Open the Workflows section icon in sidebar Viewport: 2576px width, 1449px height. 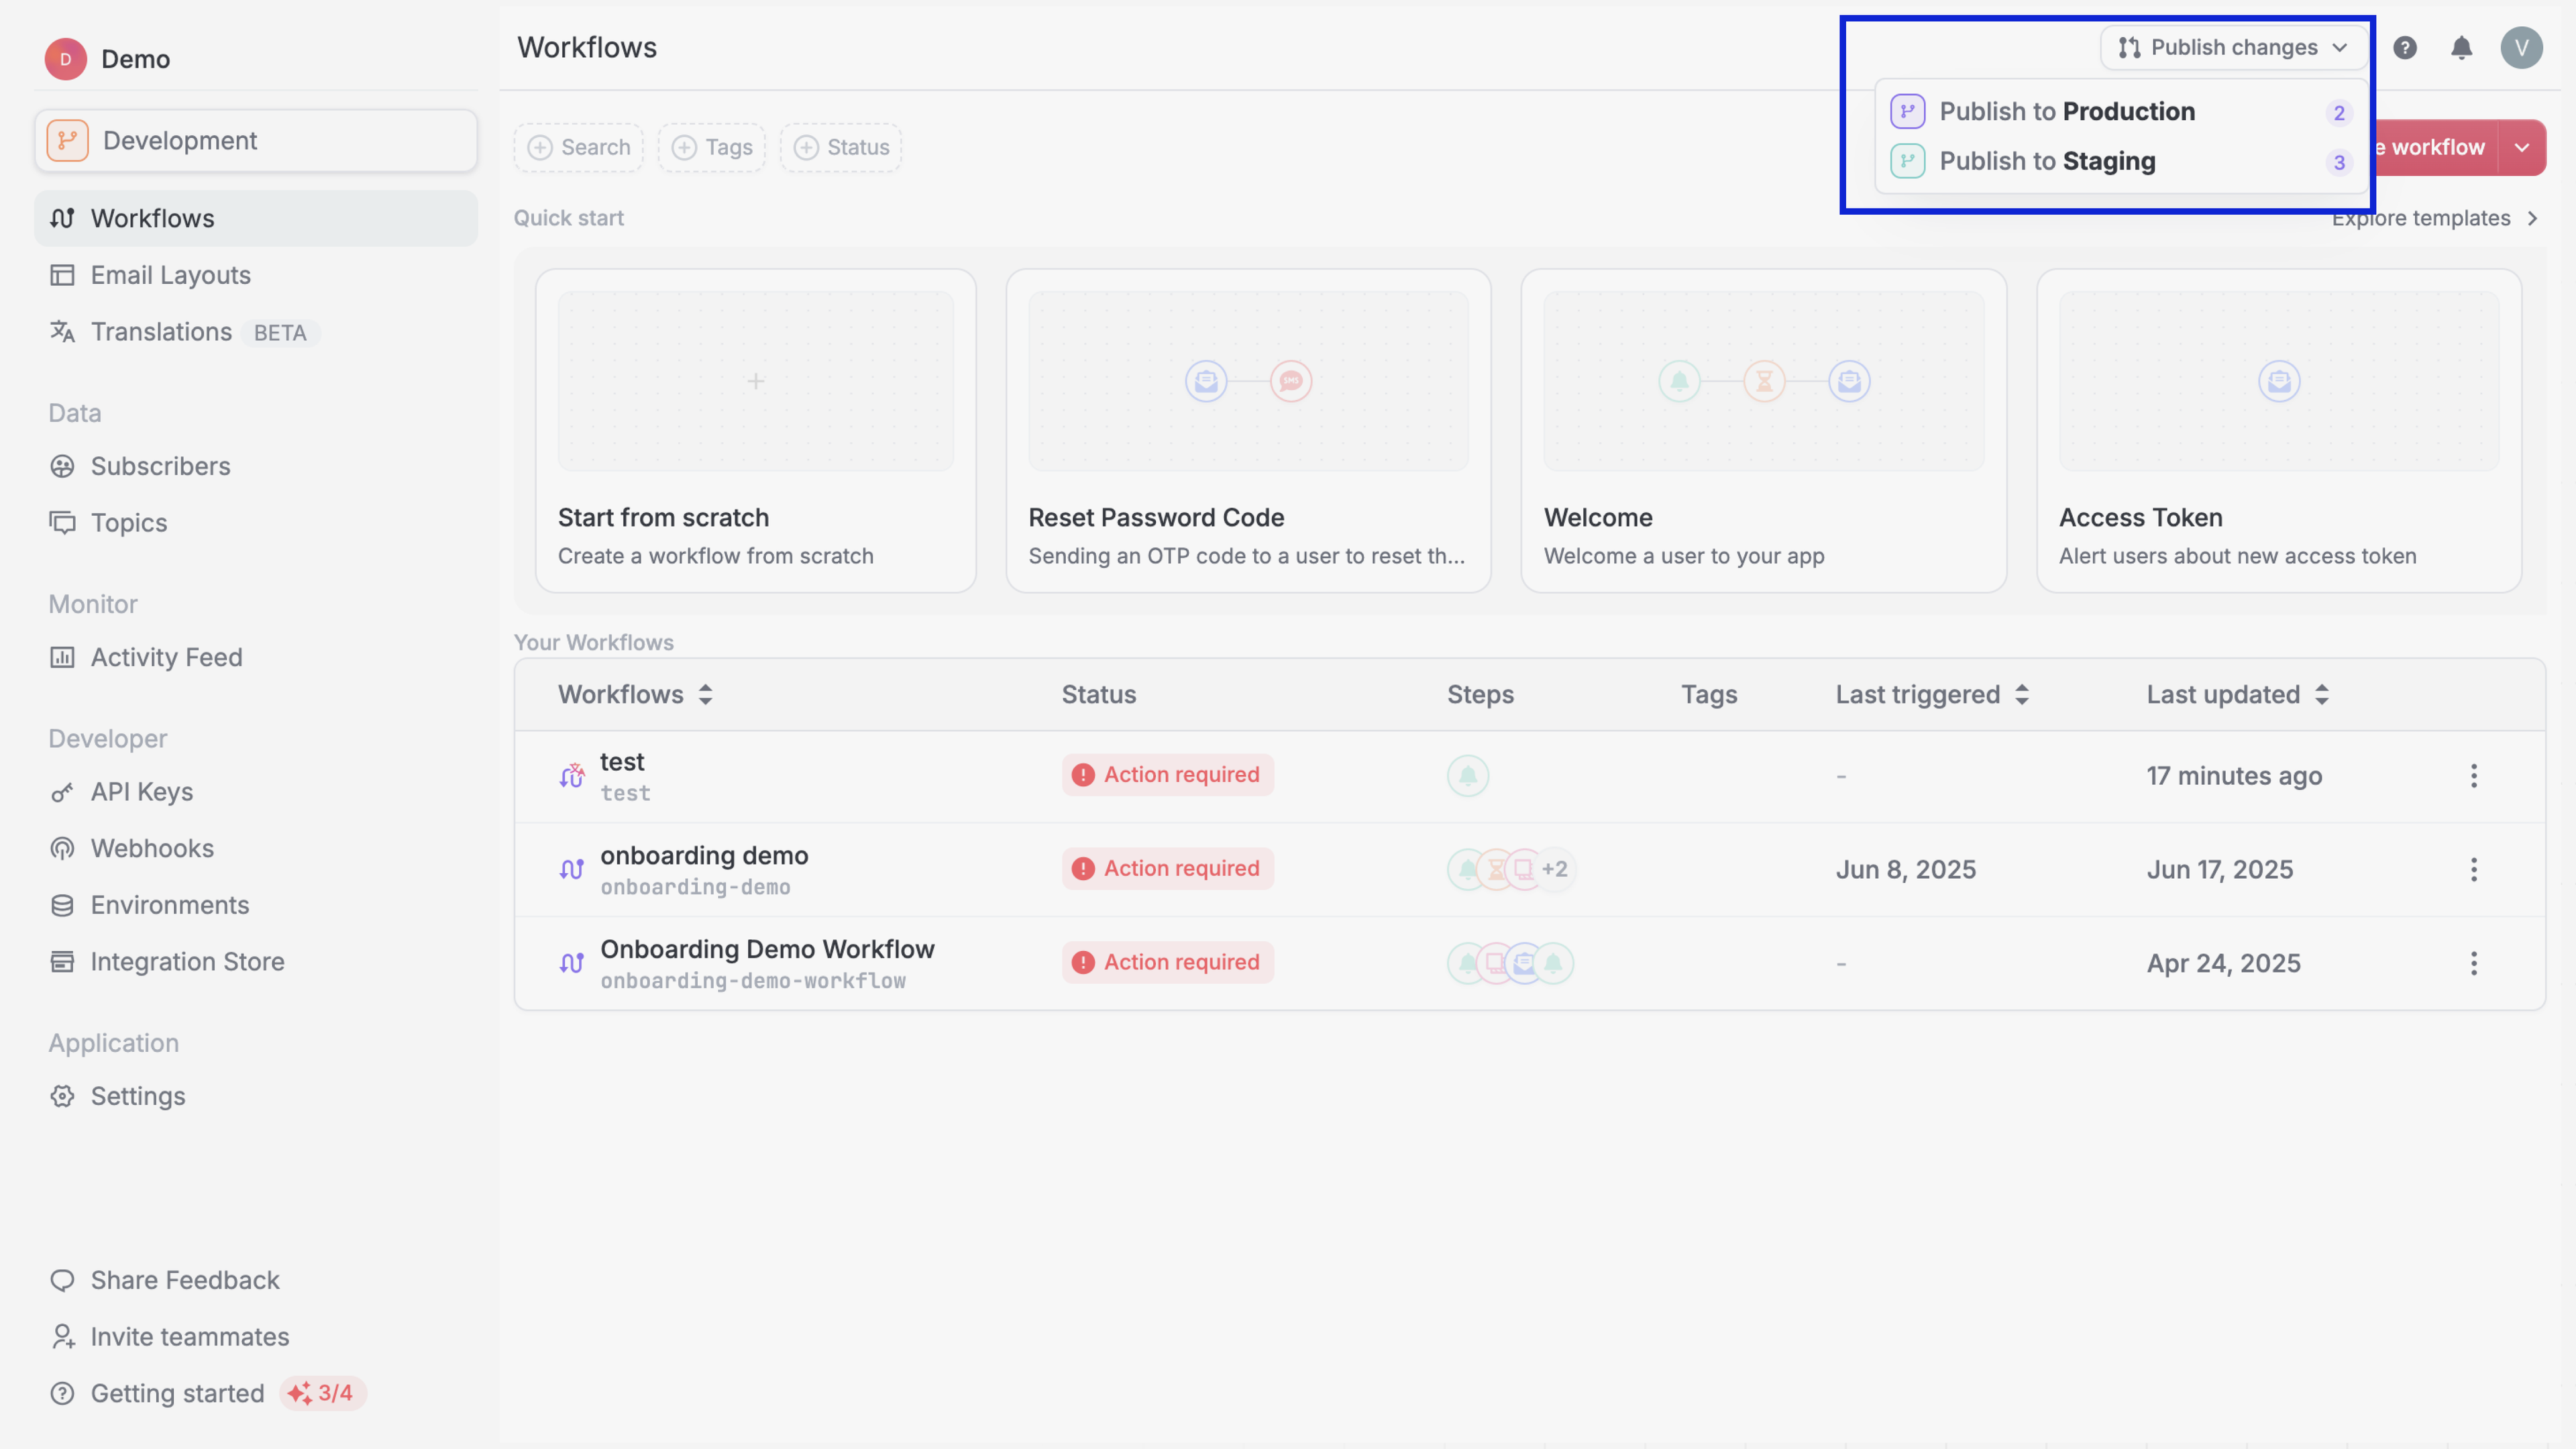[x=62, y=218]
